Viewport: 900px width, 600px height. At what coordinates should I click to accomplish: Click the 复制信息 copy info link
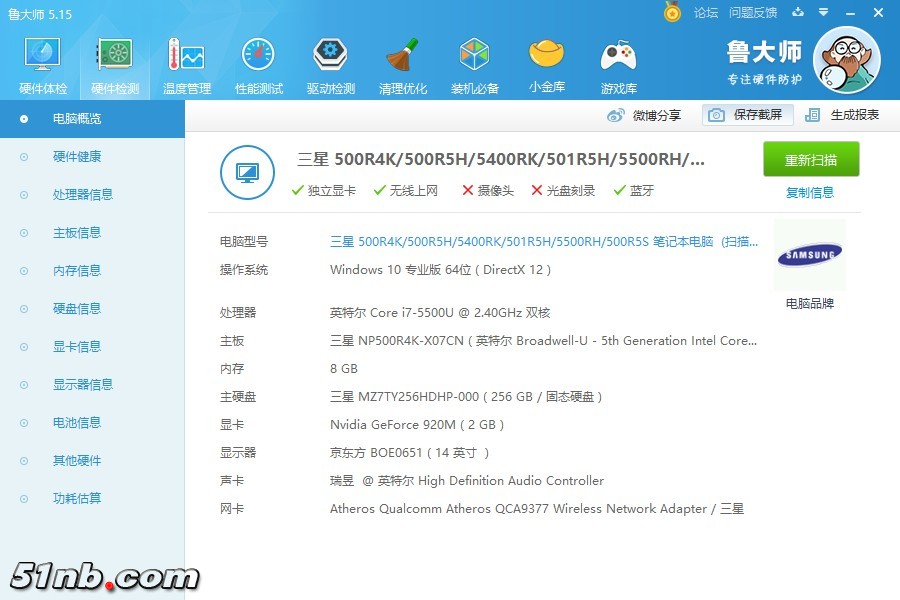pos(810,193)
